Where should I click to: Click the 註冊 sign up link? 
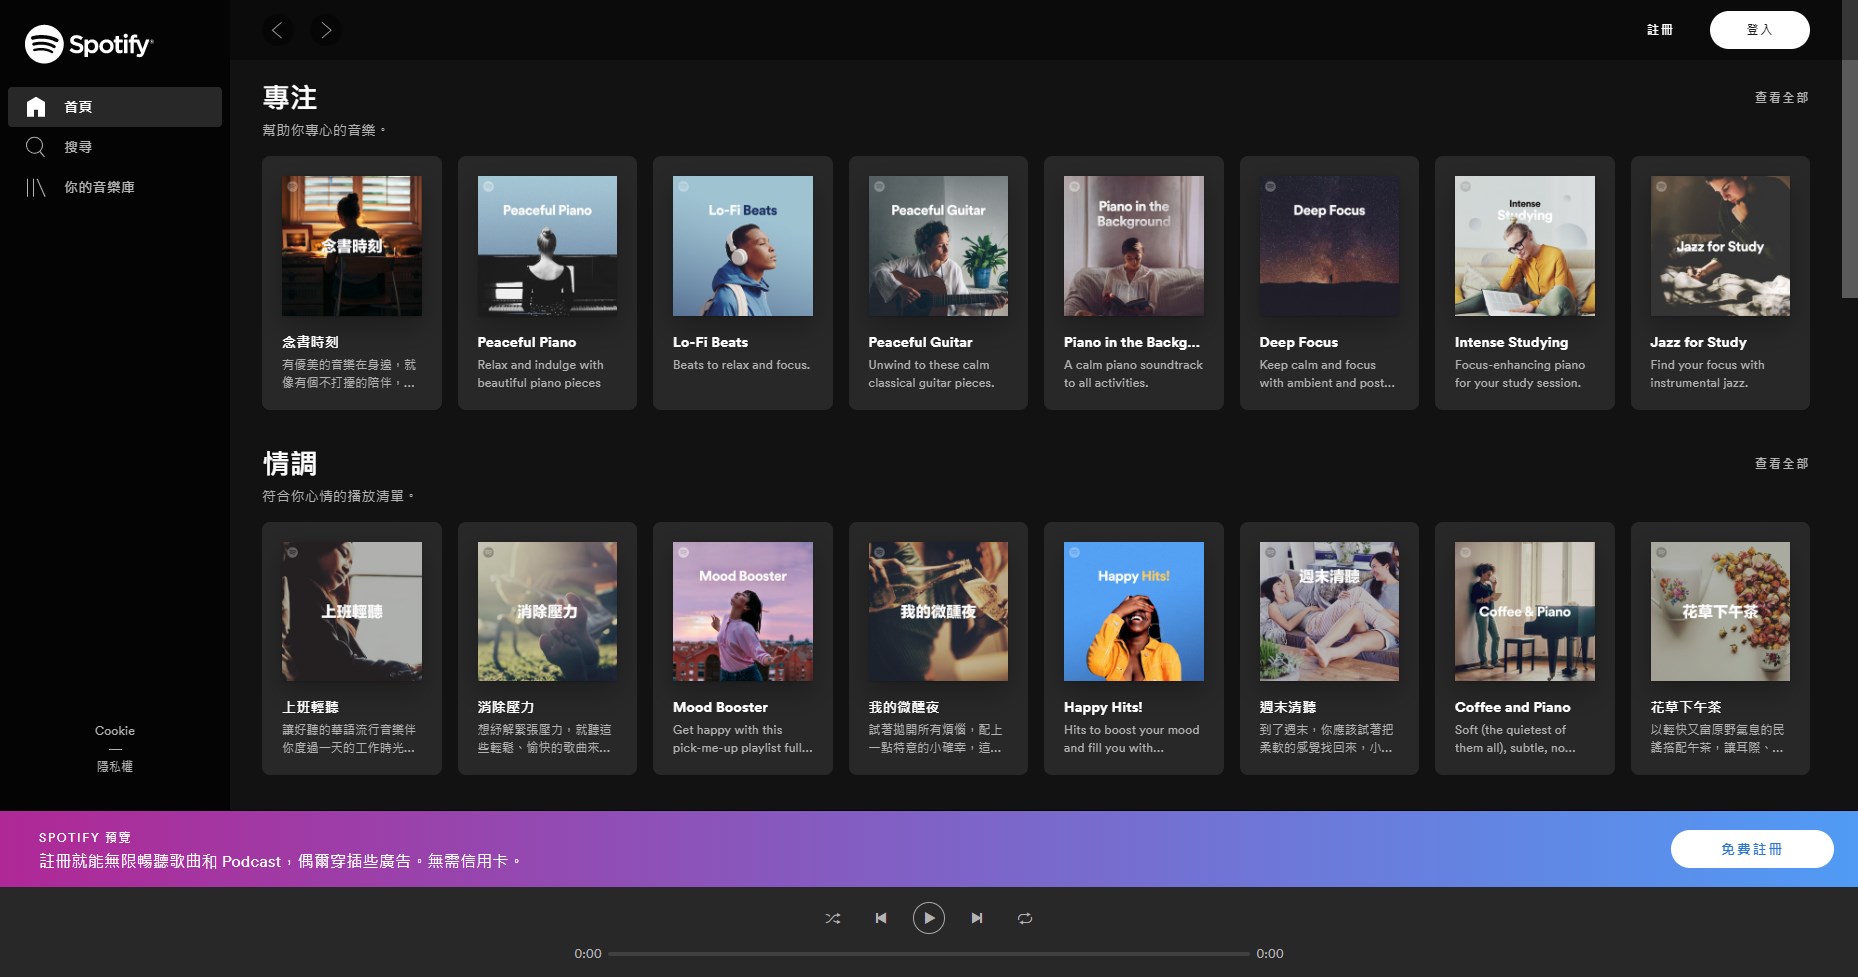1660,30
